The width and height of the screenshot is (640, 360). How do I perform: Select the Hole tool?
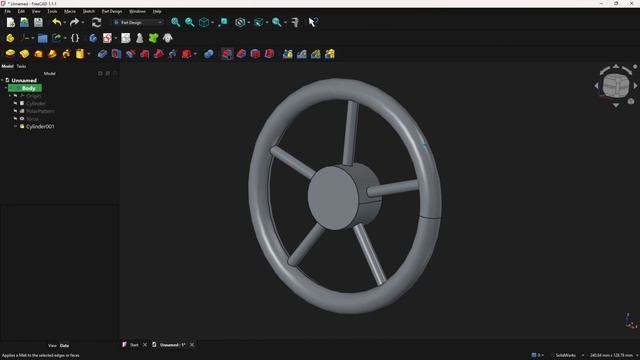[x=116, y=54]
